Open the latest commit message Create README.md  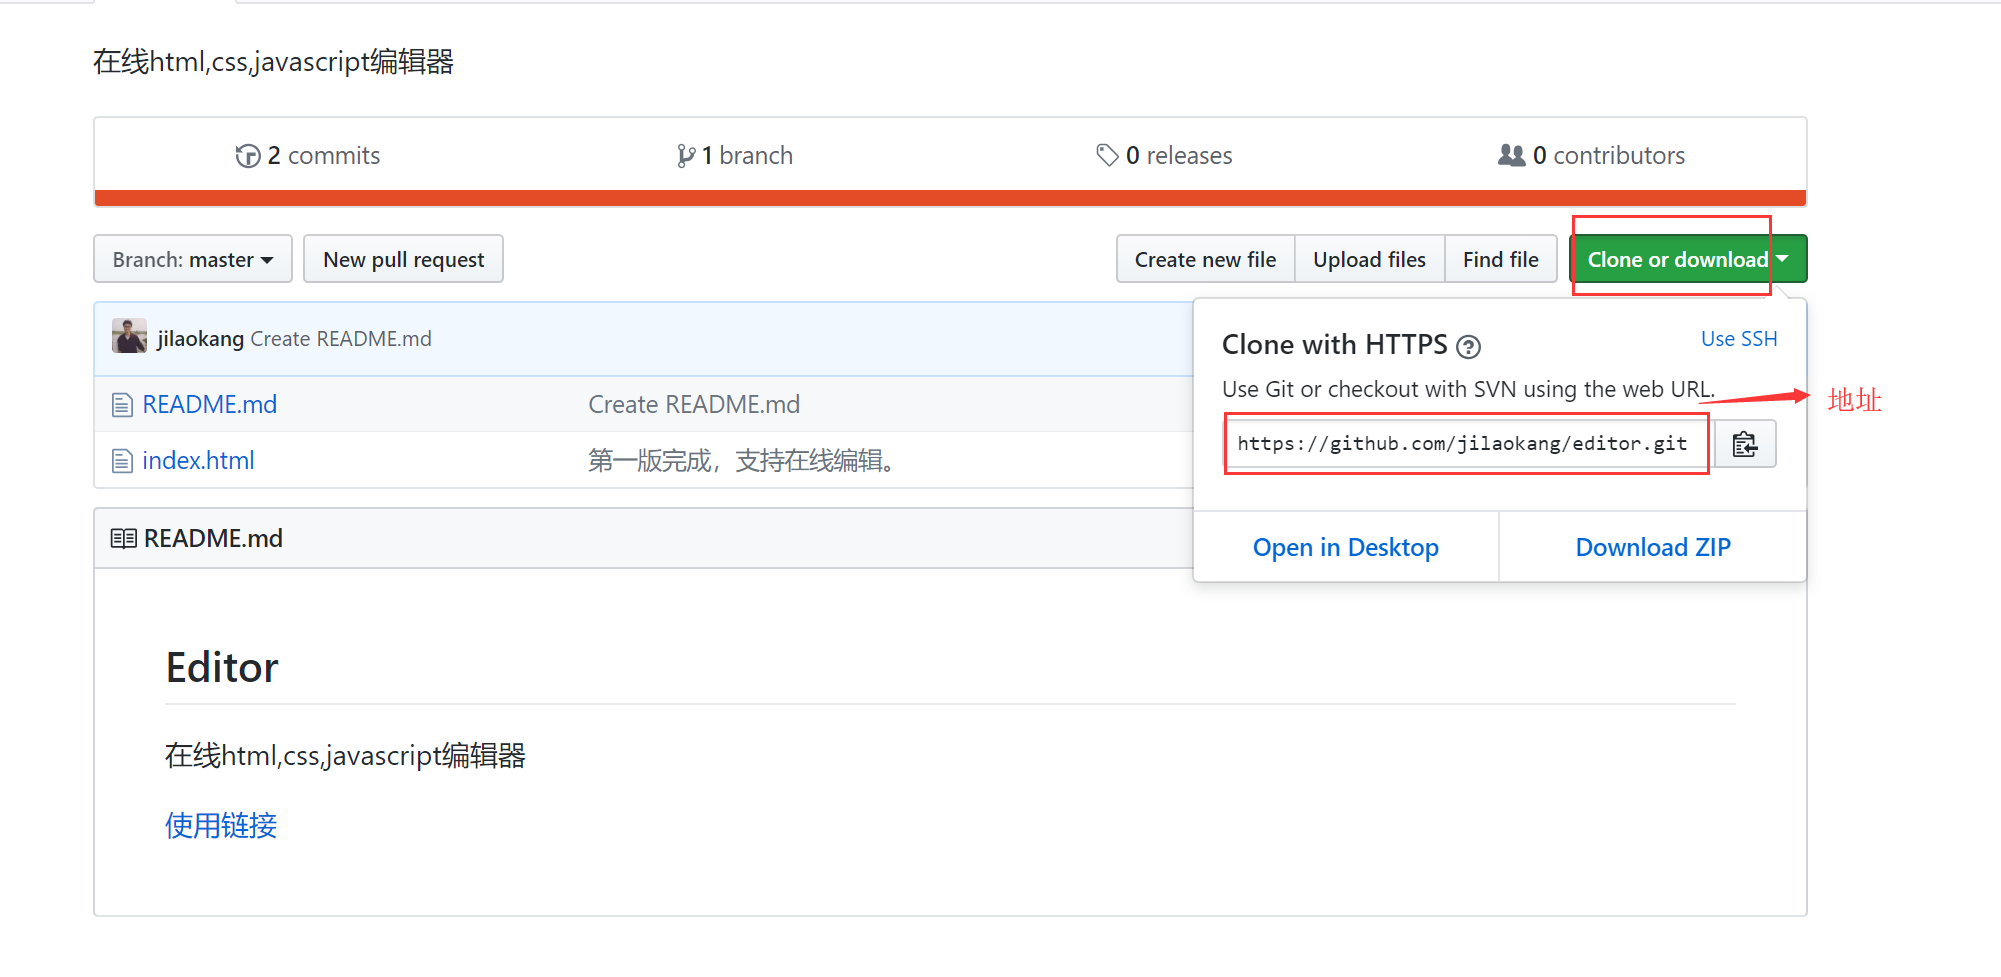click(x=341, y=339)
